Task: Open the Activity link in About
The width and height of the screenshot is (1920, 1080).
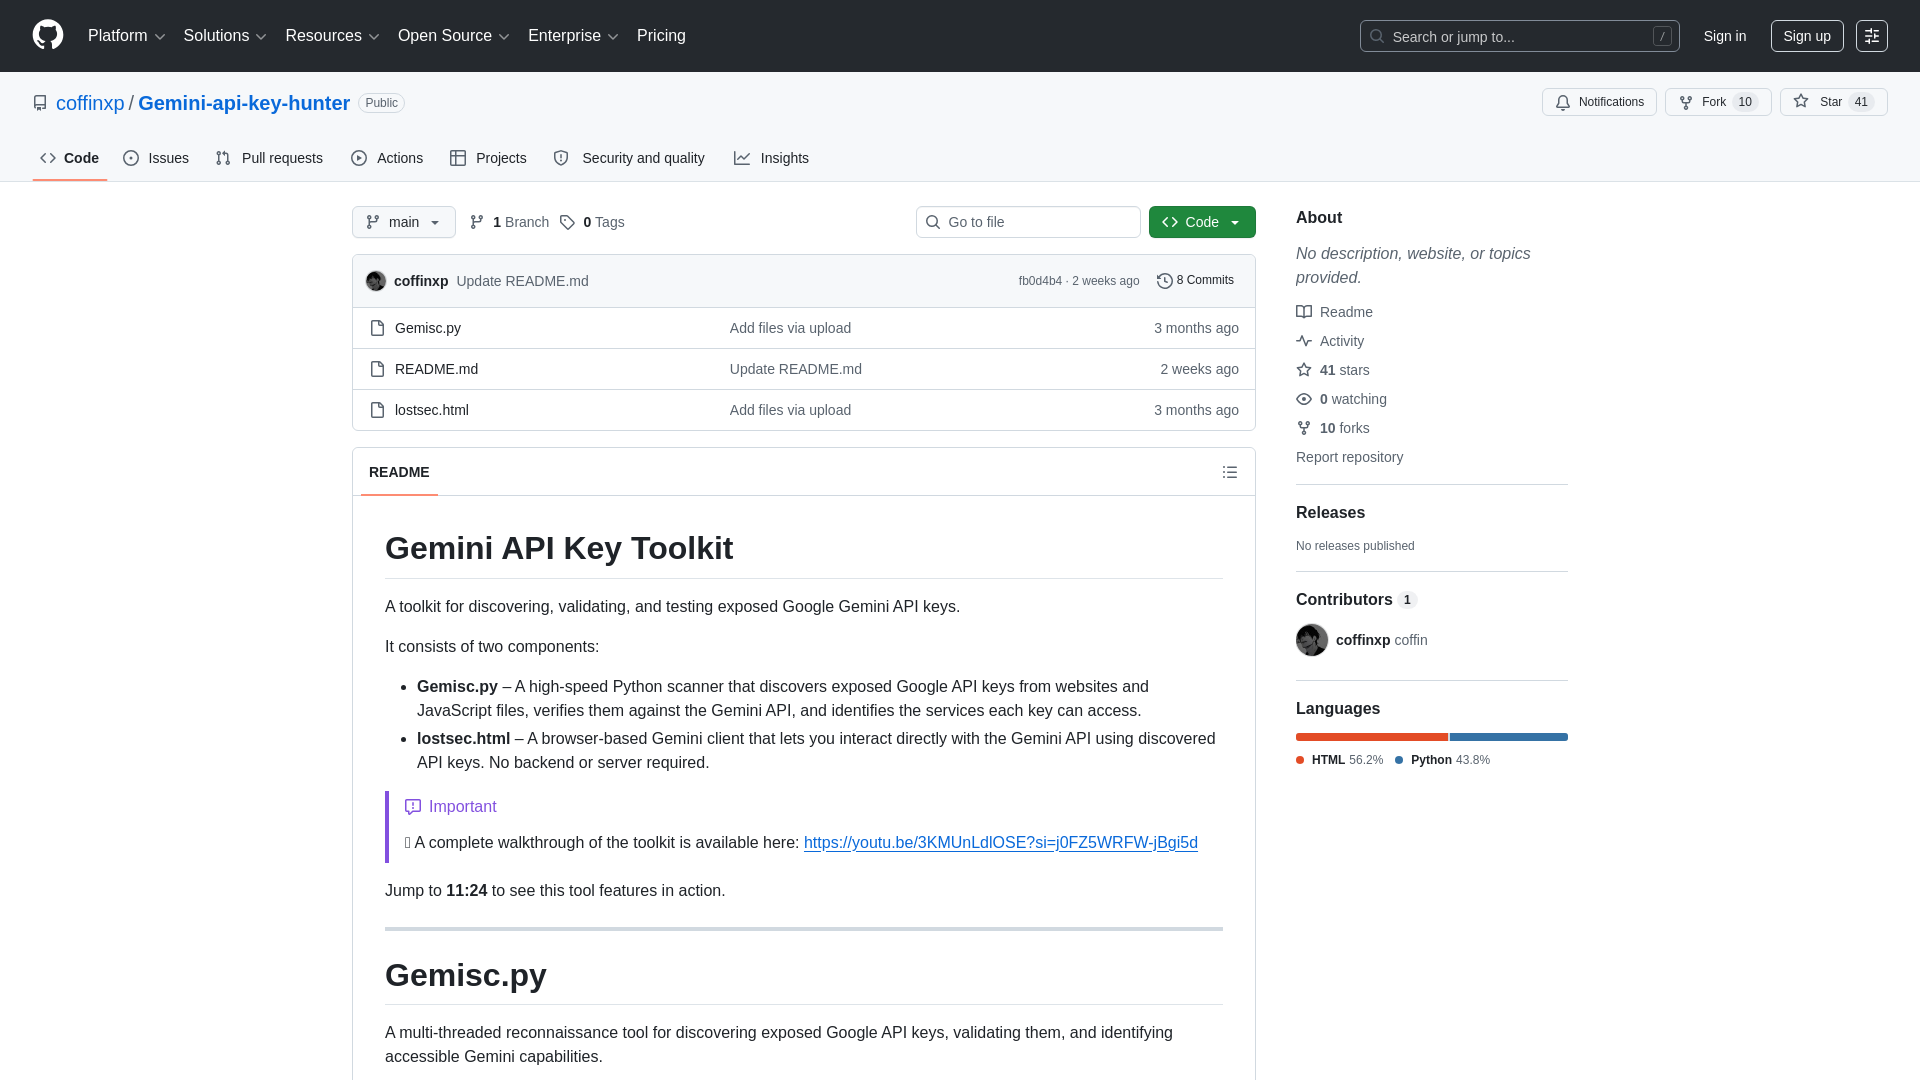Action: pyautogui.click(x=1330, y=341)
